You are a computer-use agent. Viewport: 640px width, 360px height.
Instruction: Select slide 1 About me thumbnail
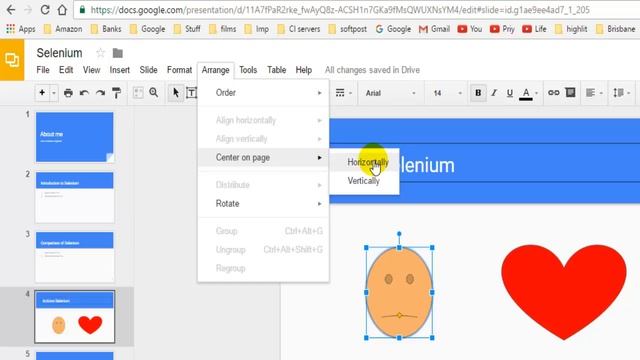(x=75, y=137)
